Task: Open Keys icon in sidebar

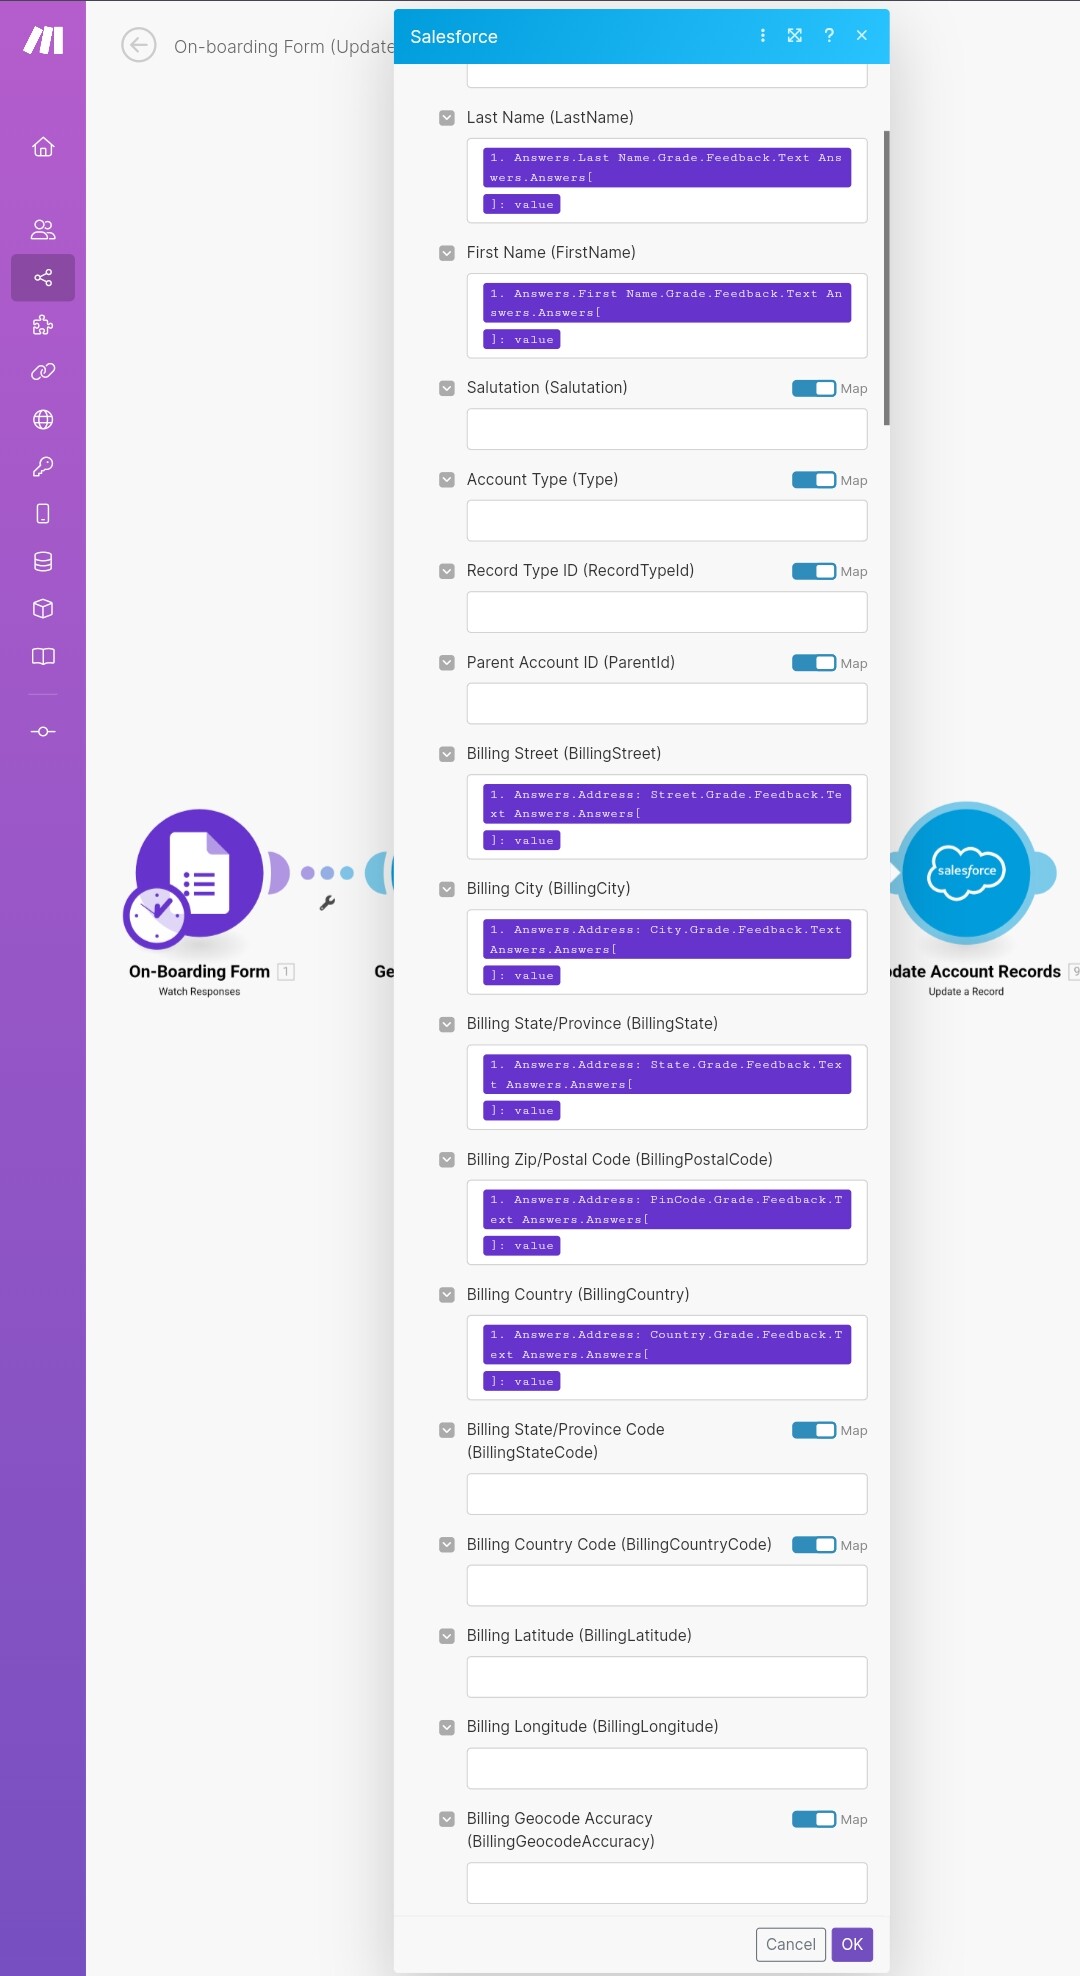Action: tap(43, 467)
